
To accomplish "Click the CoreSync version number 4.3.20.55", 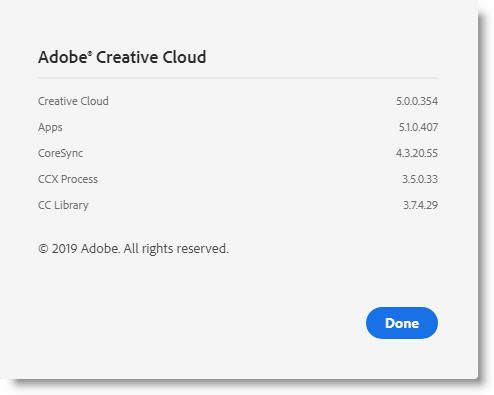I will pyautogui.click(x=417, y=153).
